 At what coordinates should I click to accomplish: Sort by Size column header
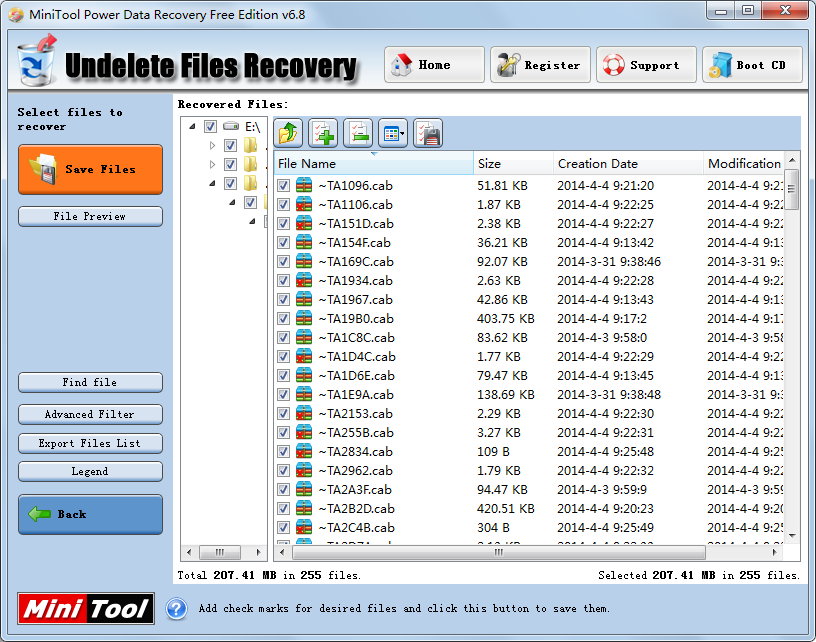point(513,163)
